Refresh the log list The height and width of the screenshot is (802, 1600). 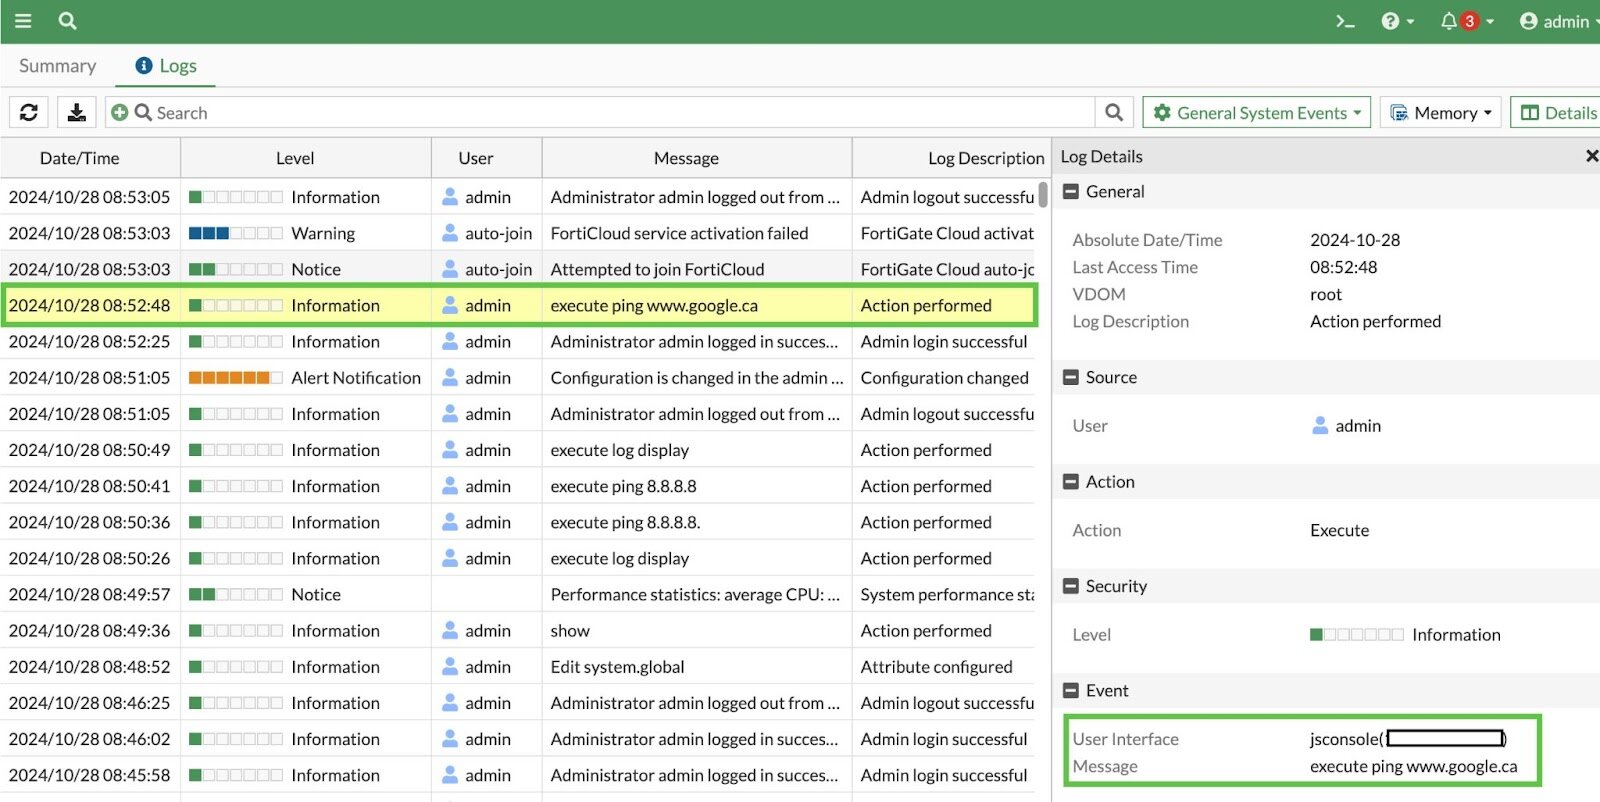pyautogui.click(x=29, y=113)
